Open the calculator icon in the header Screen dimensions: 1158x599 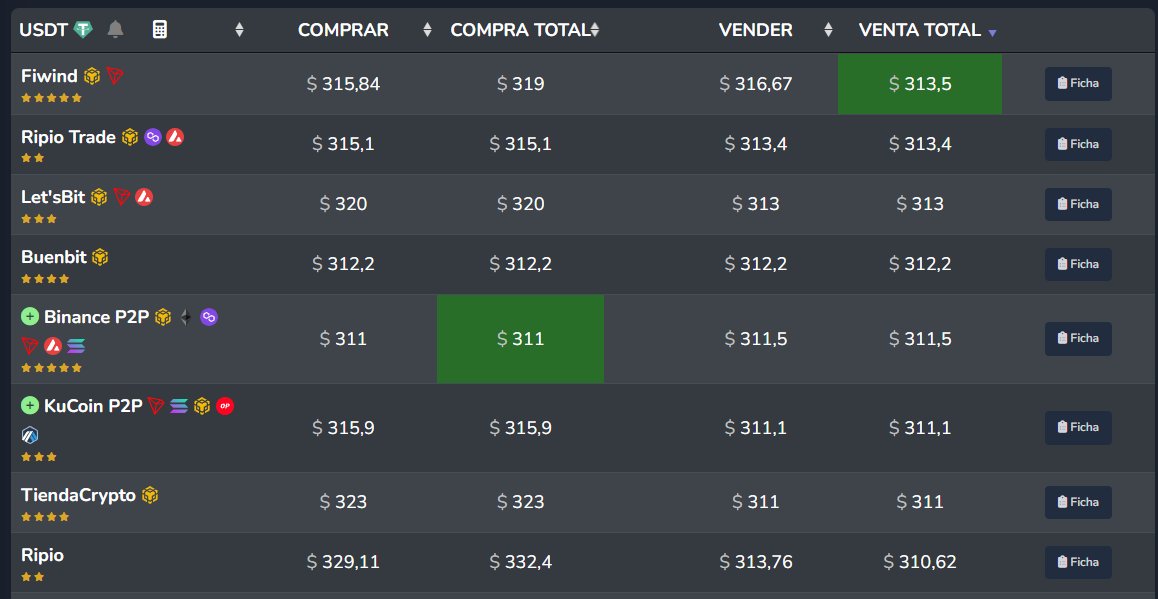coord(160,30)
